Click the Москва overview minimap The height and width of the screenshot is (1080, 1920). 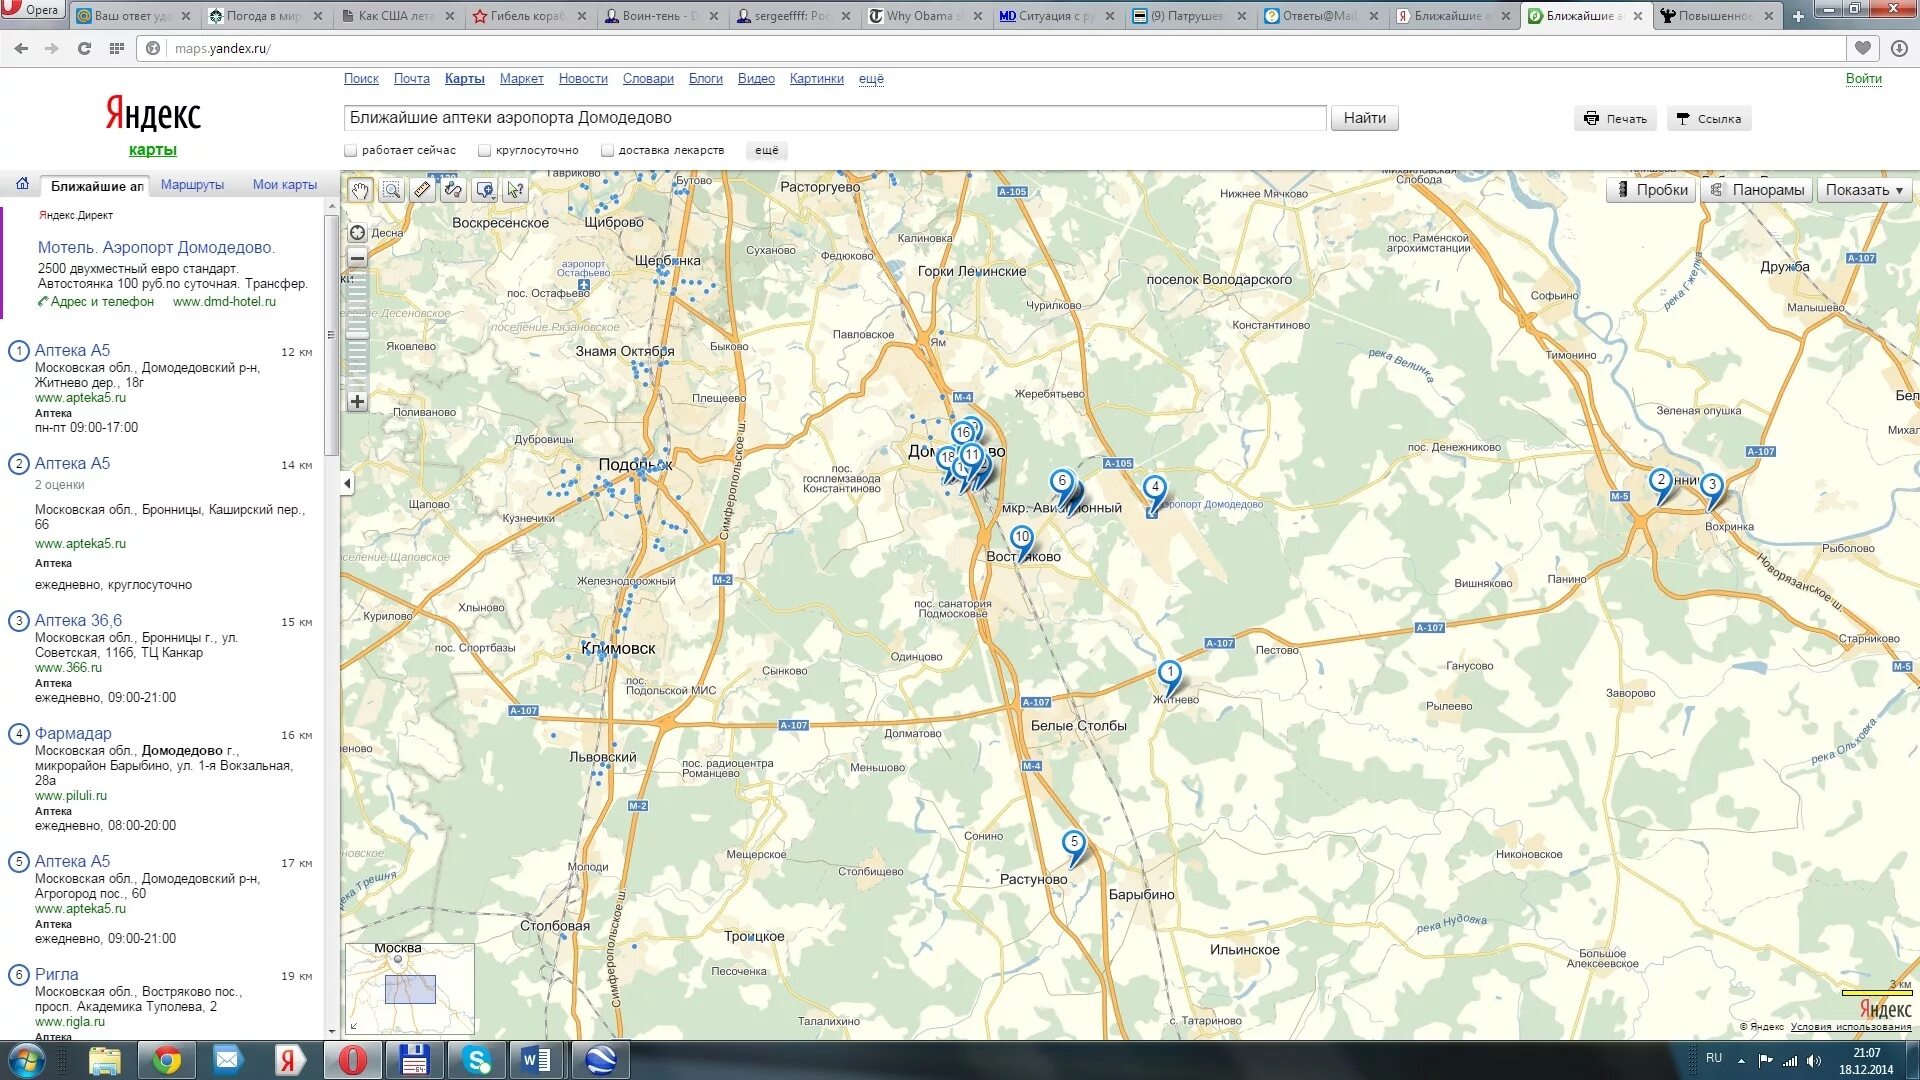(x=410, y=988)
